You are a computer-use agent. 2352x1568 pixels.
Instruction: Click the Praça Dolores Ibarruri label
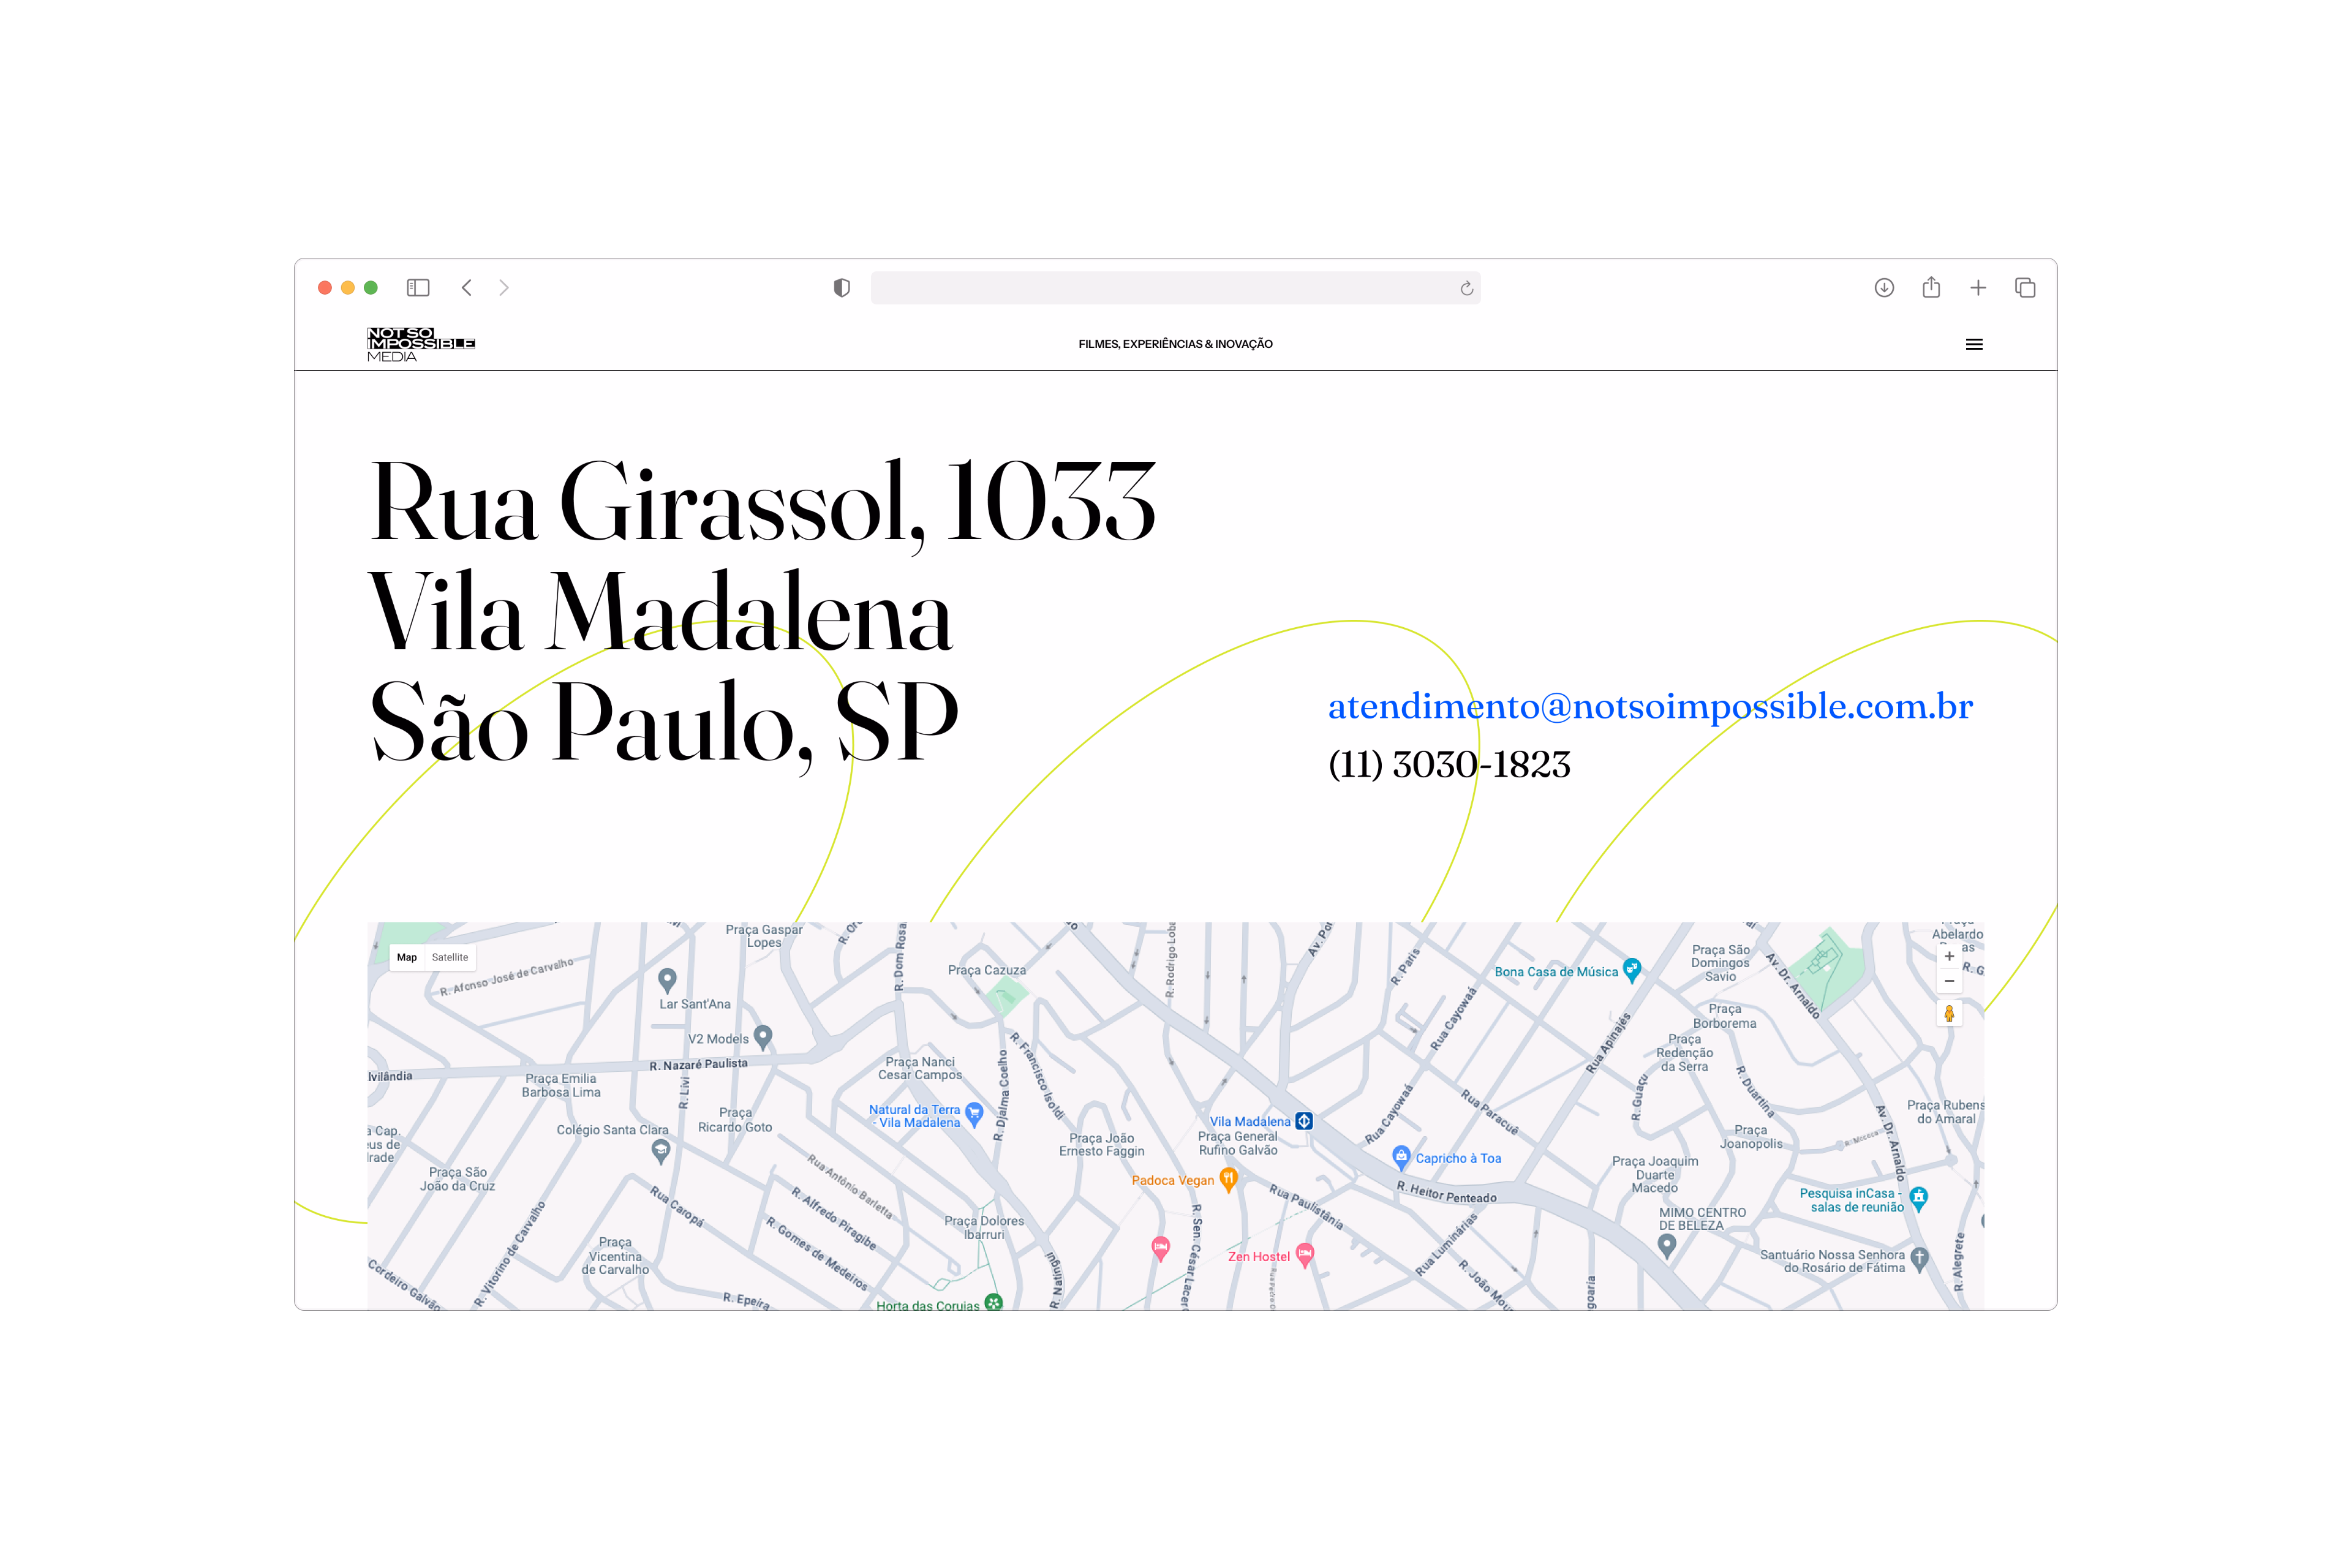(984, 1228)
